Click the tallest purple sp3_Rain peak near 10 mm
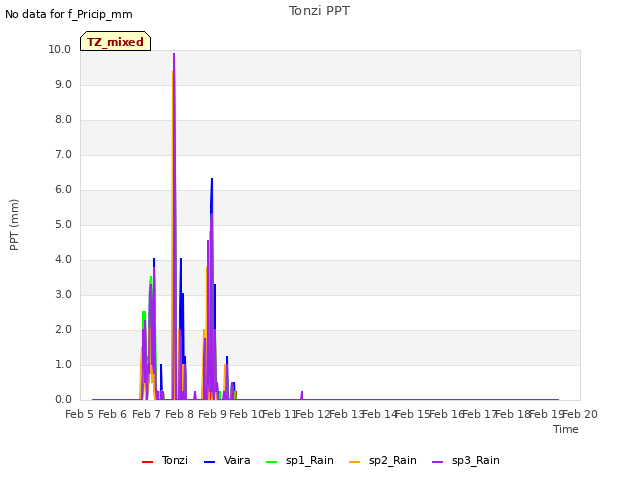Image resolution: width=640 pixels, height=480 pixels. (174, 54)
